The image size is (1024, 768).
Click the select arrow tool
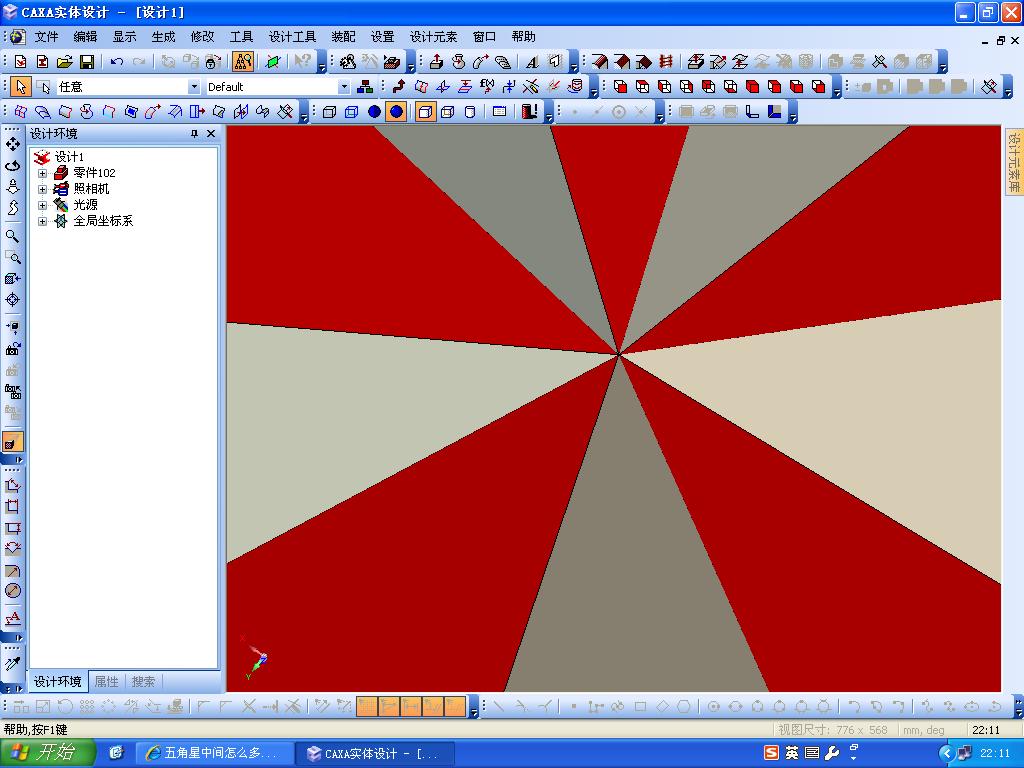(x=21, y=87)
